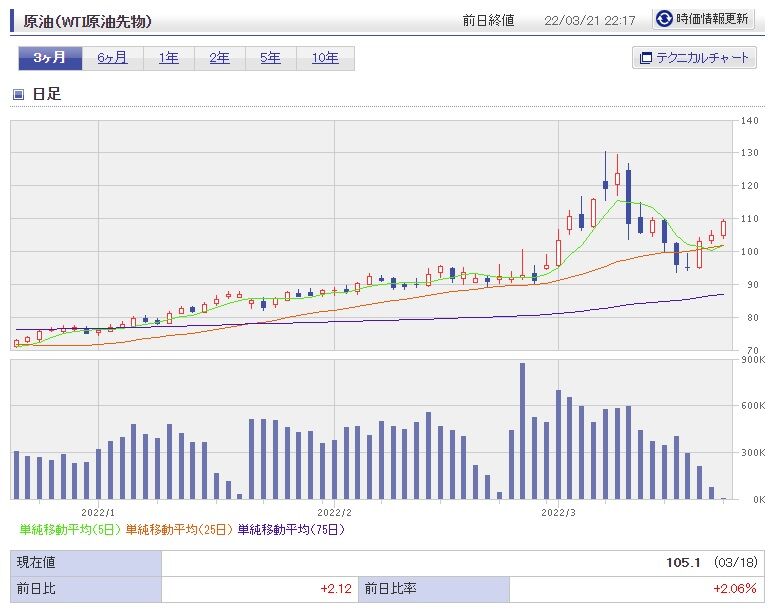Click the refresh icon for 時価情報更新

point(664,18)
